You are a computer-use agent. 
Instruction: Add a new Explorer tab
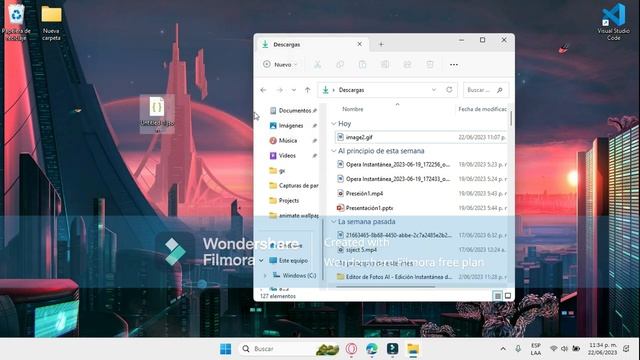click(x=381, y=44)
